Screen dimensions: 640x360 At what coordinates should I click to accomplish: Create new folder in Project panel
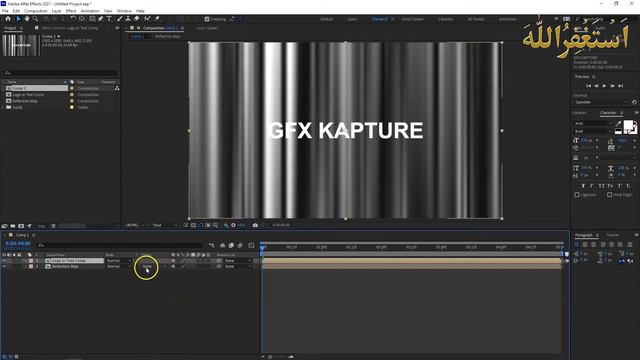[13, 226]
